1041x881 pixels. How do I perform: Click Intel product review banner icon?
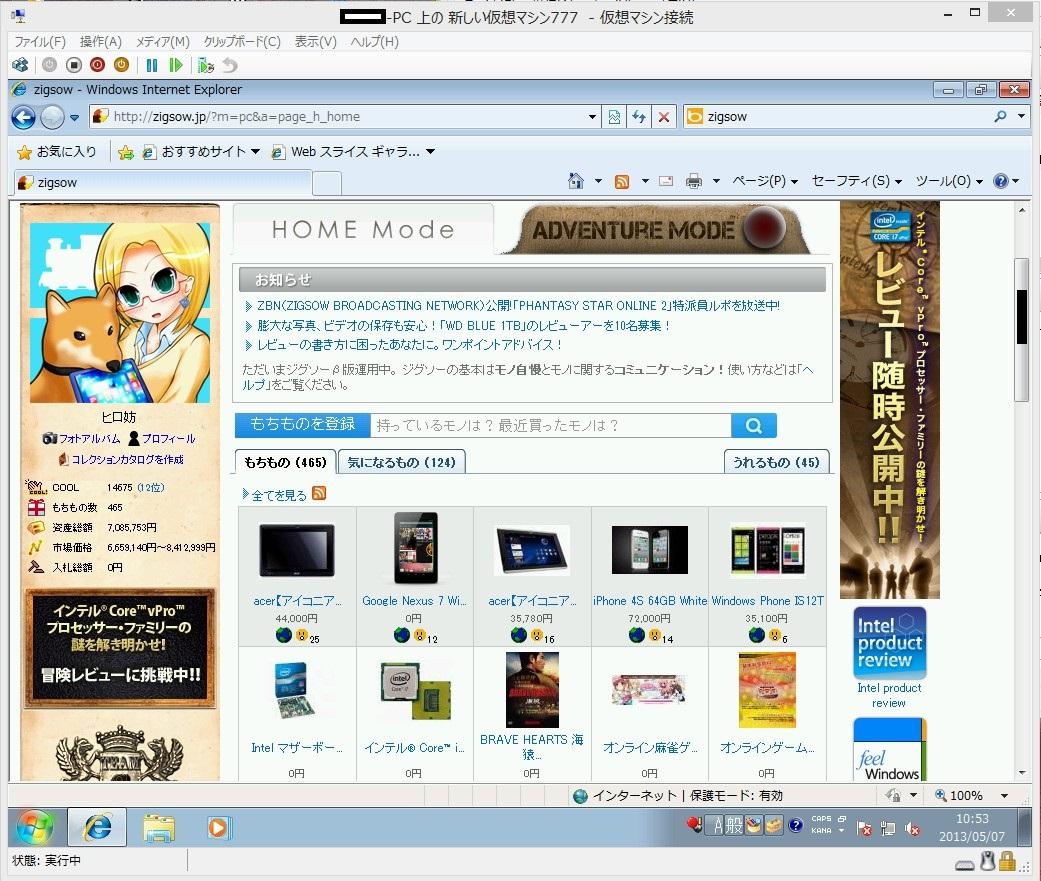click(889, 642)
